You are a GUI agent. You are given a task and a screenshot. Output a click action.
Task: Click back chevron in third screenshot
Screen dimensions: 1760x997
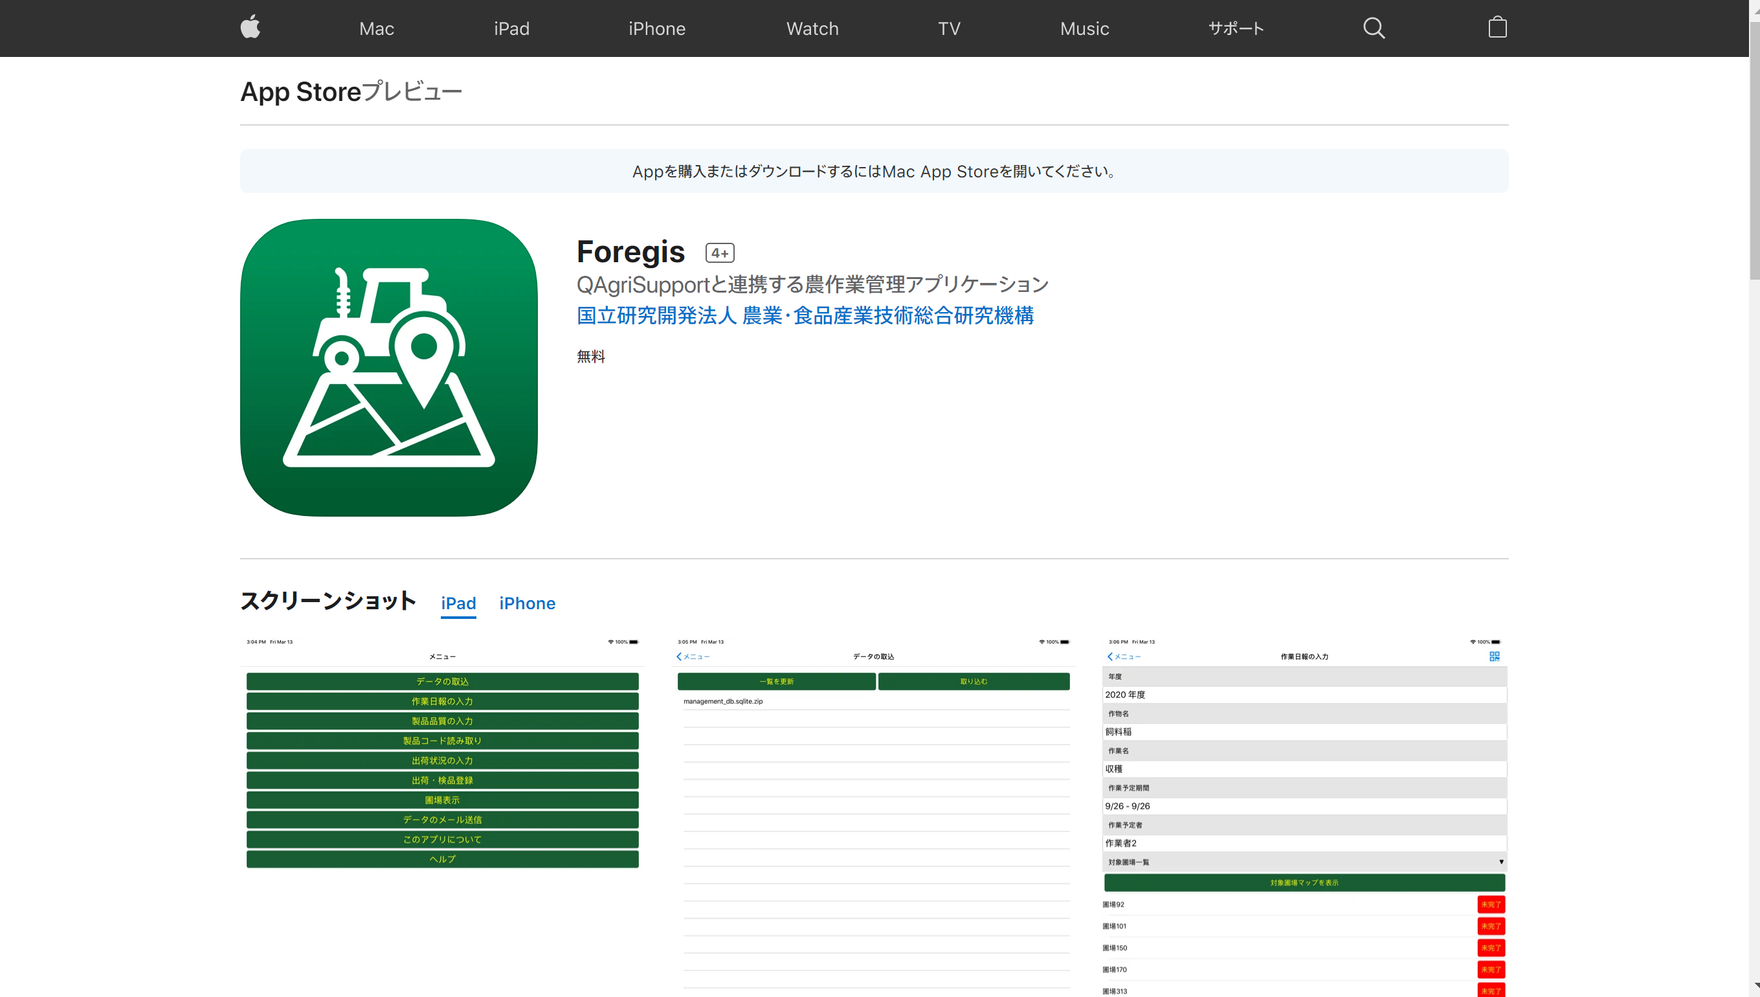1110,657
